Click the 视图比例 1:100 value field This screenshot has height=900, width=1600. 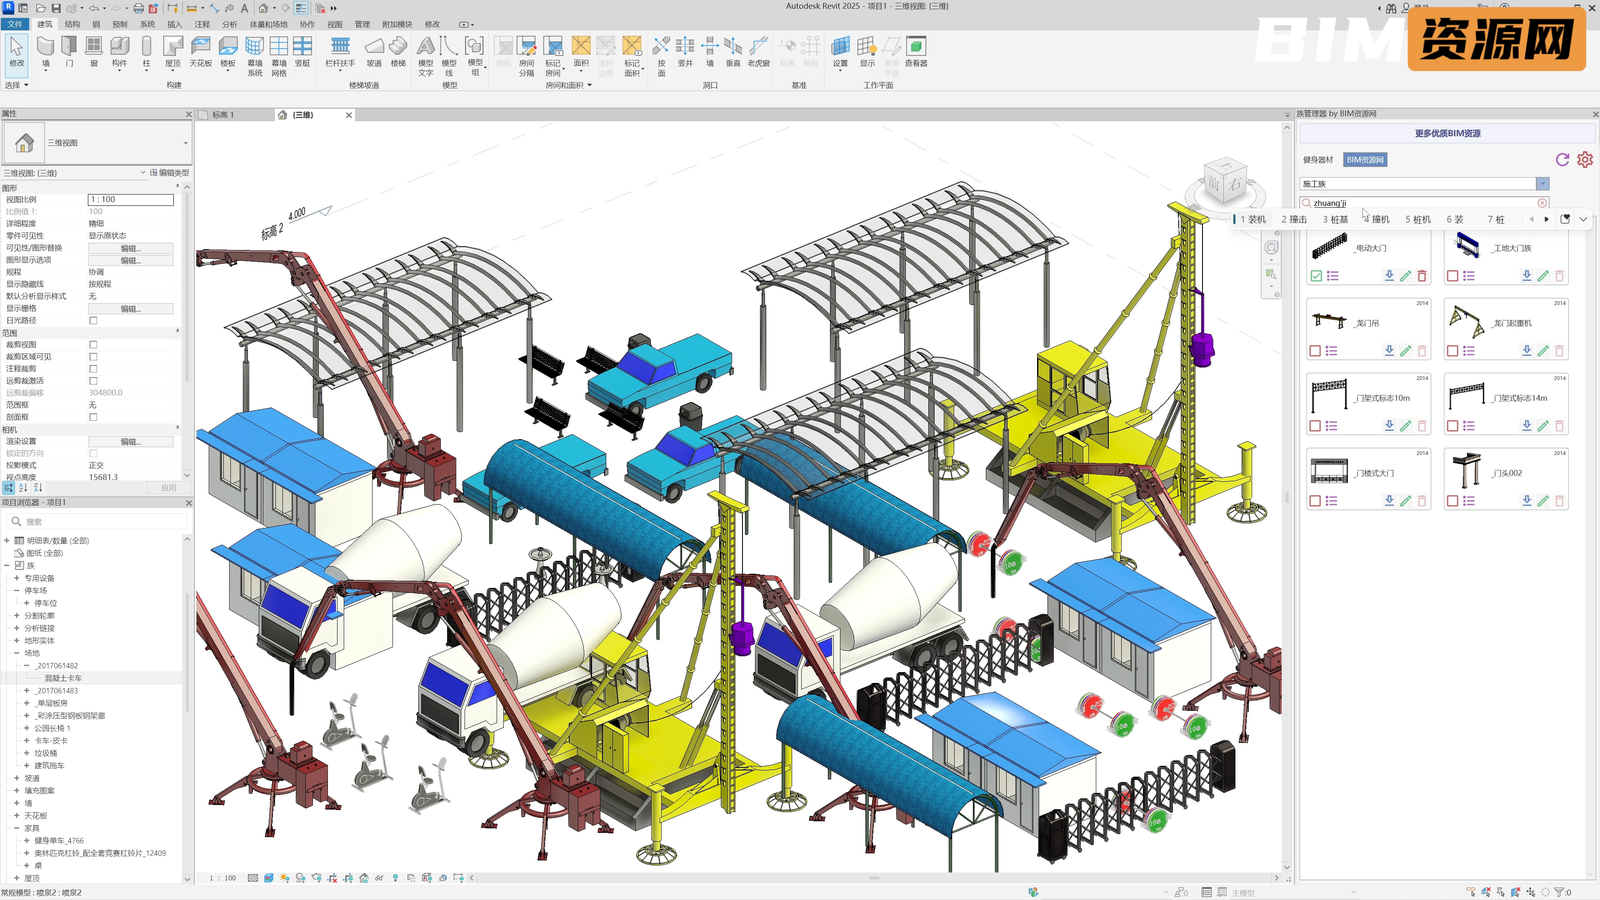coord(131,199)
